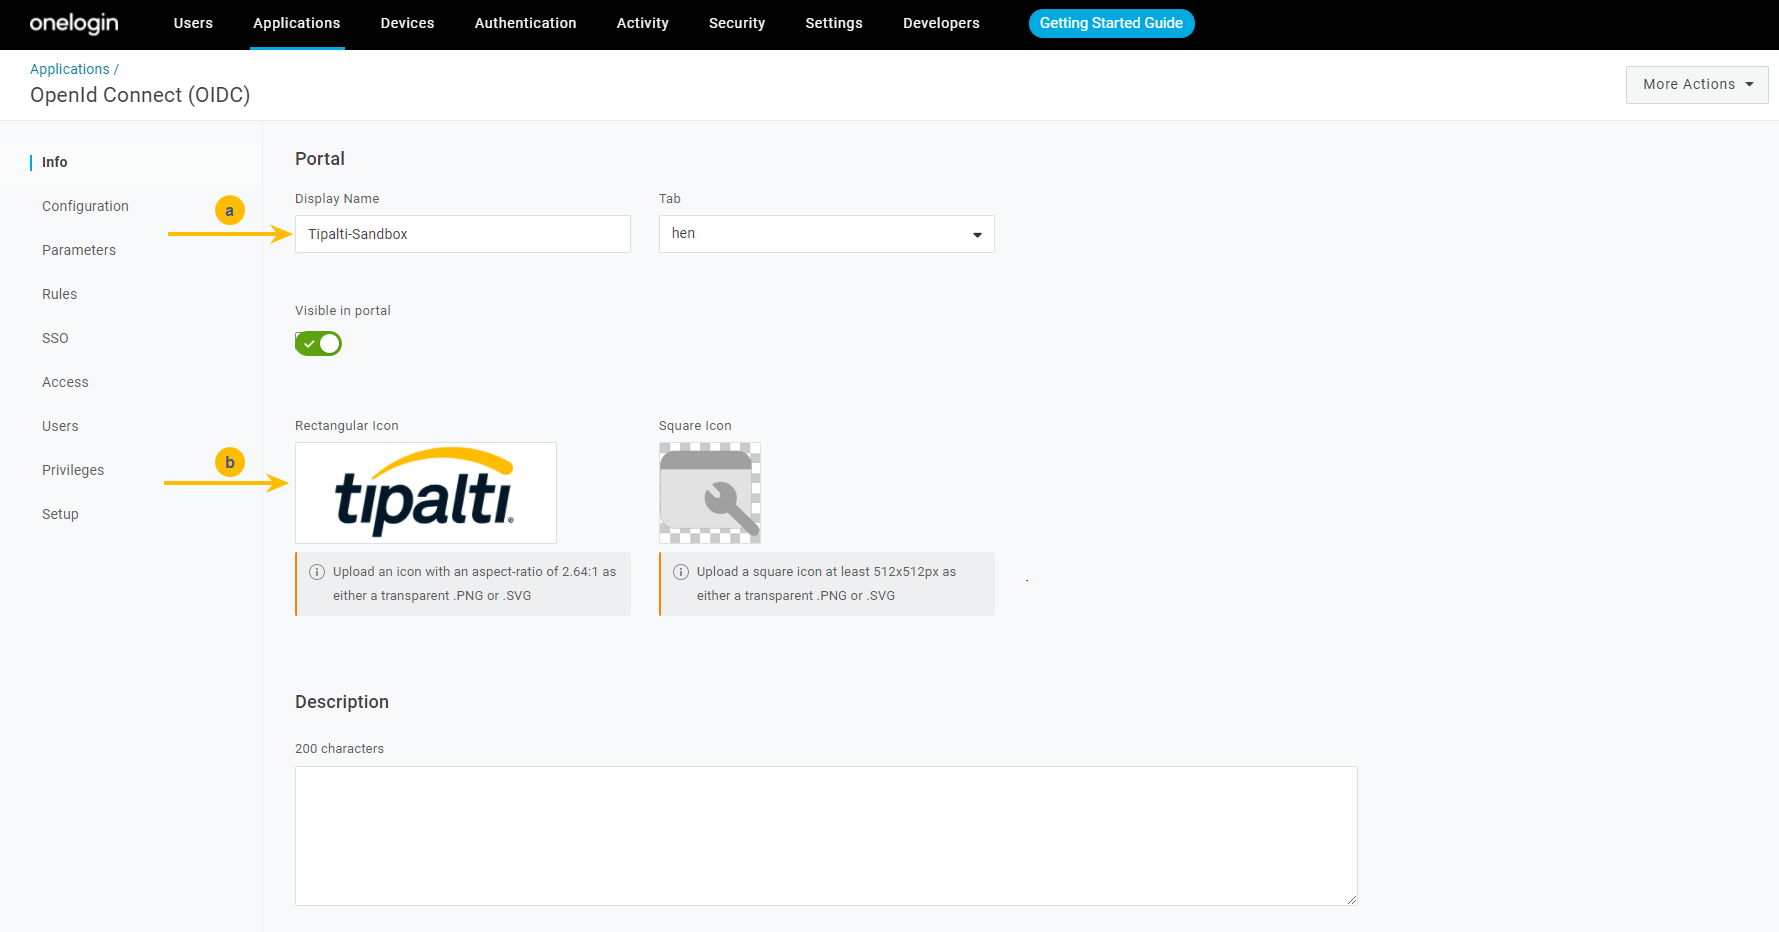Click inside the Description text area
This screenshot has width=1779, height=932.
pyautogui.click(x=825, y=835)
